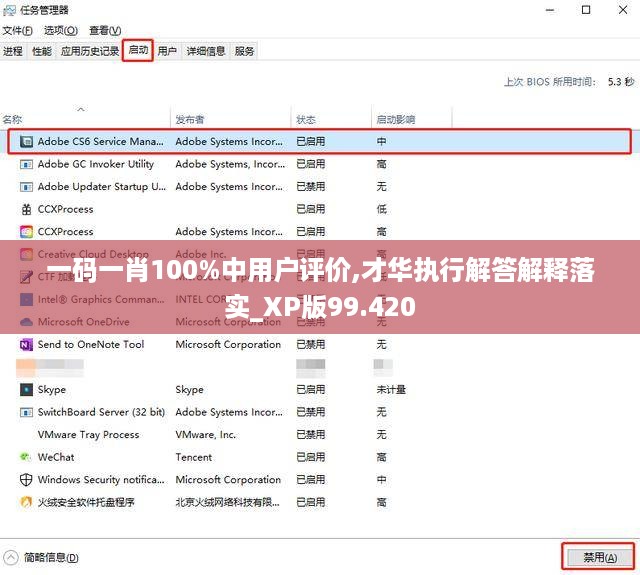Click the Windows Security shield icon
The height and width of the screenshot is (575, 640).
[x=26, y=480]
